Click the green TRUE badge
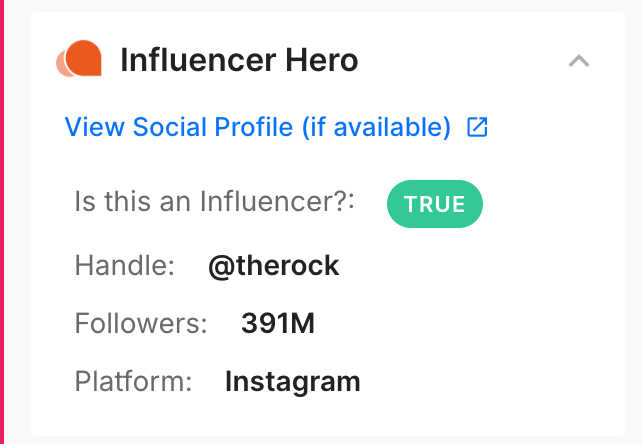642x444 pixels. [434, 204]
